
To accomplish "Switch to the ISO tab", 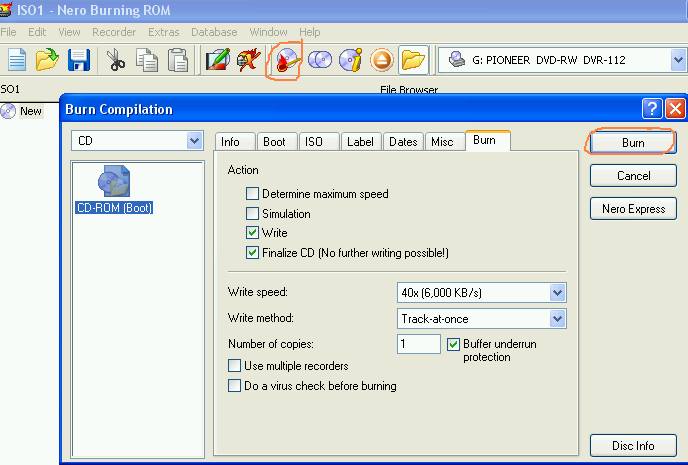I will click(319, 142).
